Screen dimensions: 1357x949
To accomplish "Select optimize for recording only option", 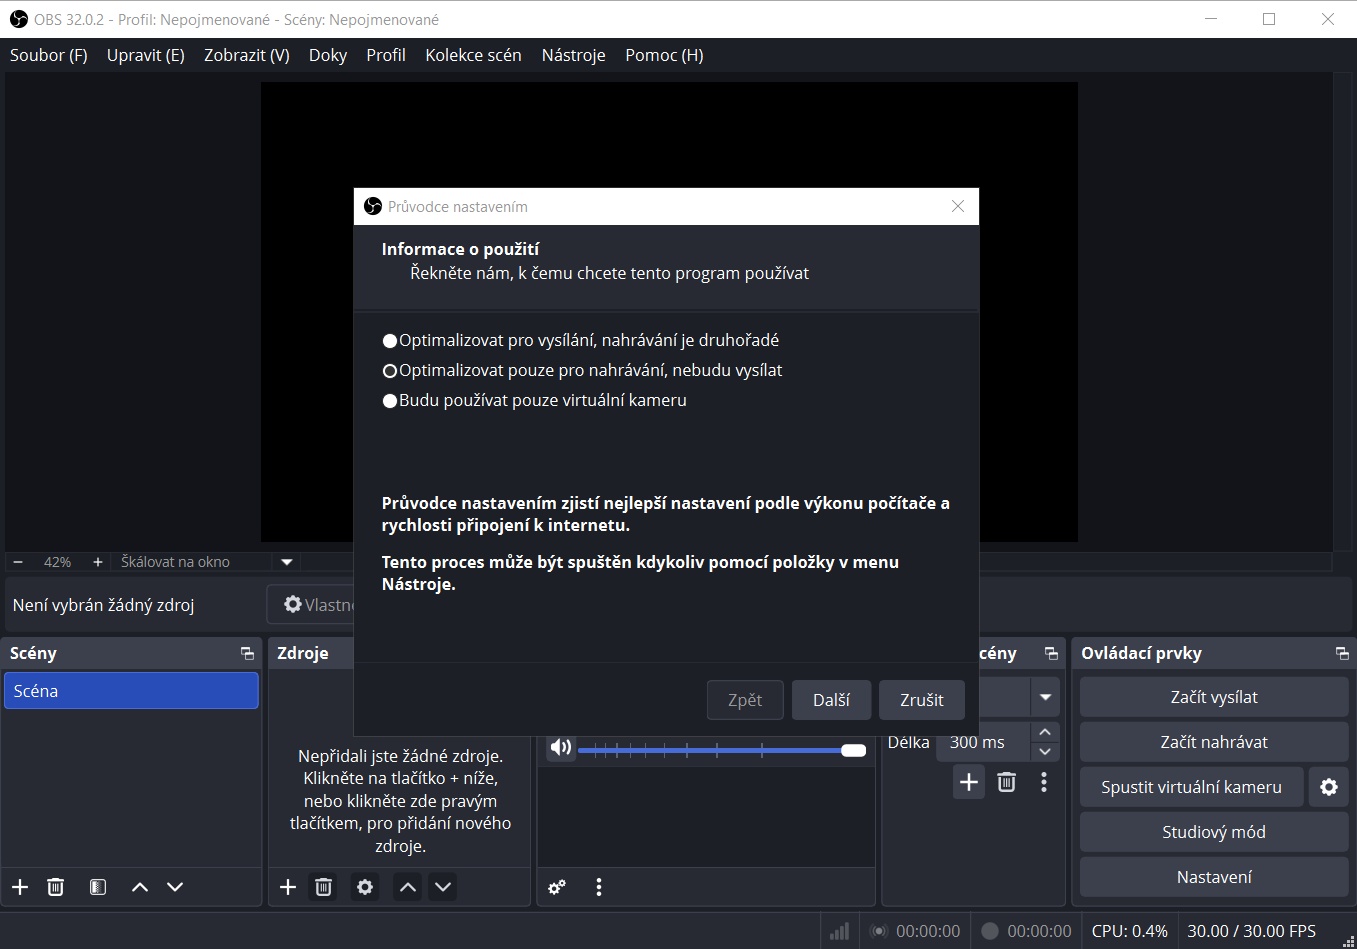I will point(390,371).
